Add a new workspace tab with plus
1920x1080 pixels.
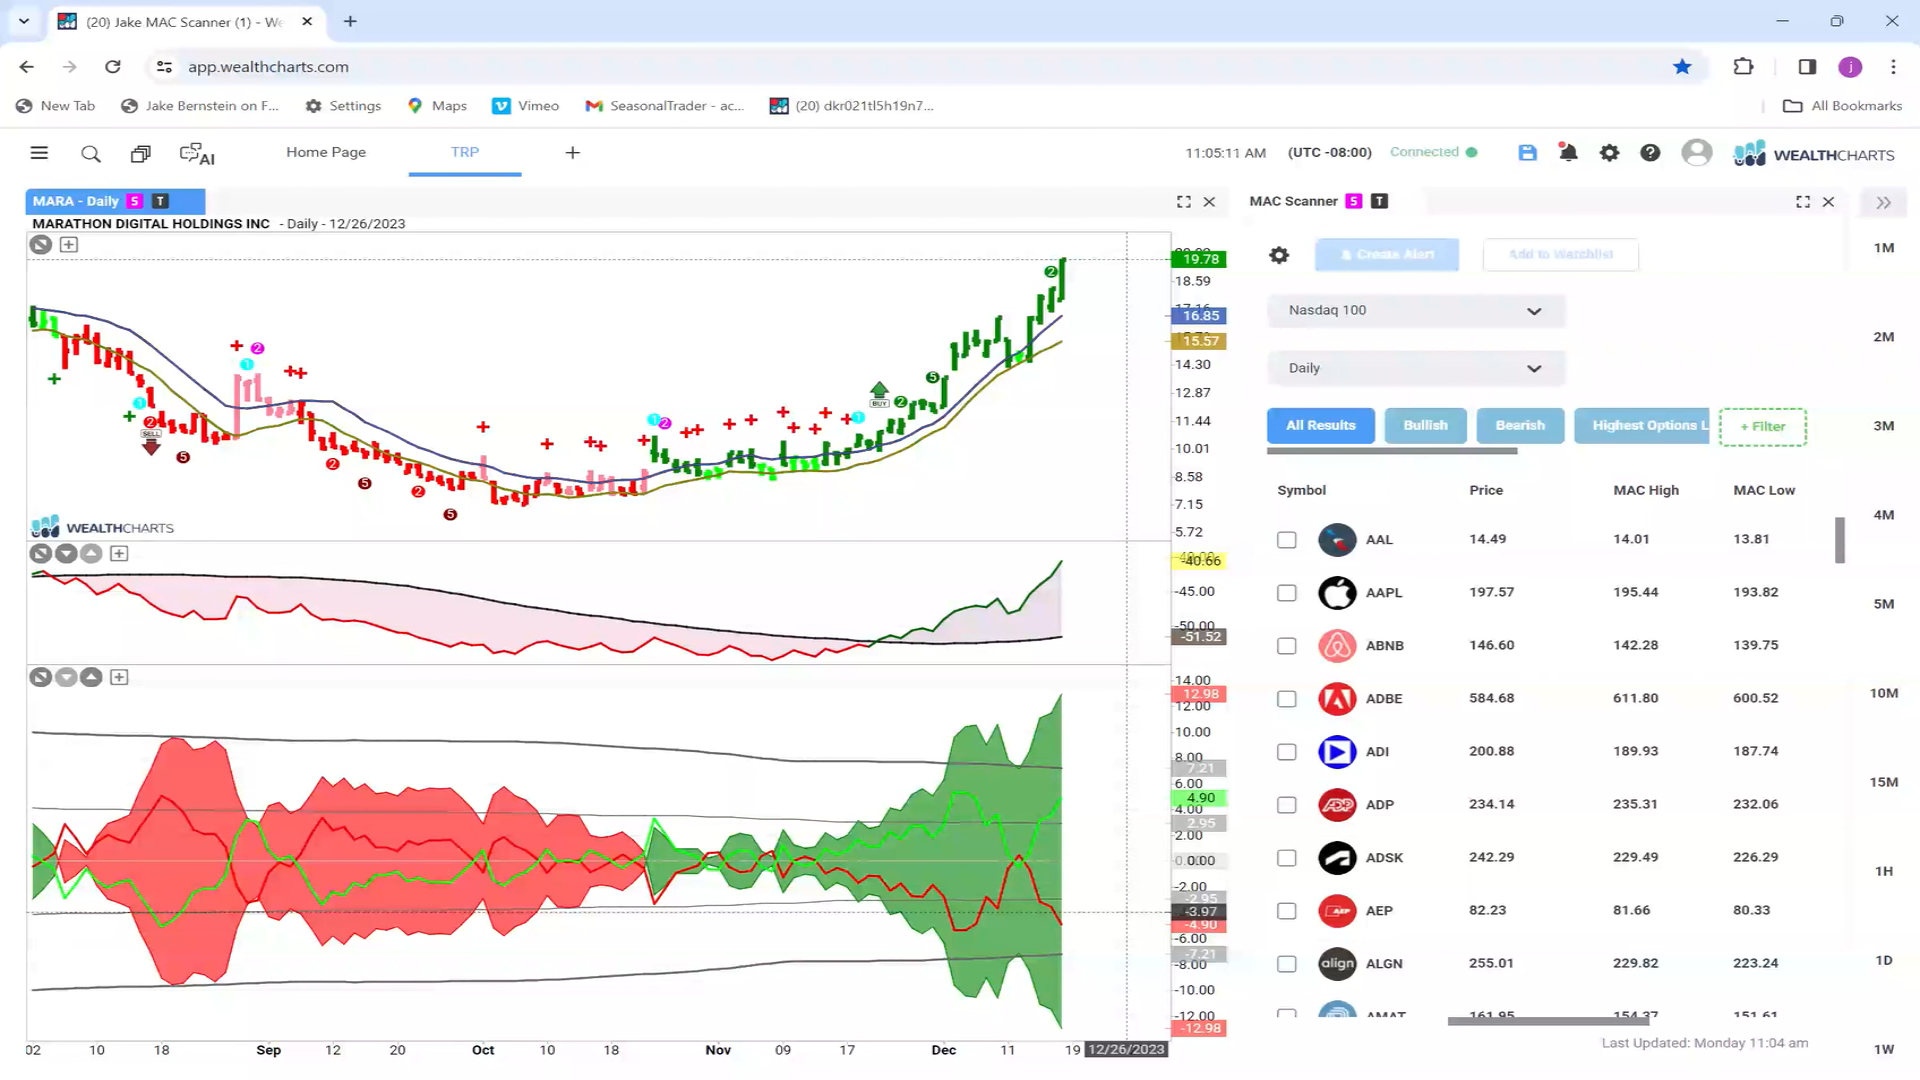[x=572, y=153]
